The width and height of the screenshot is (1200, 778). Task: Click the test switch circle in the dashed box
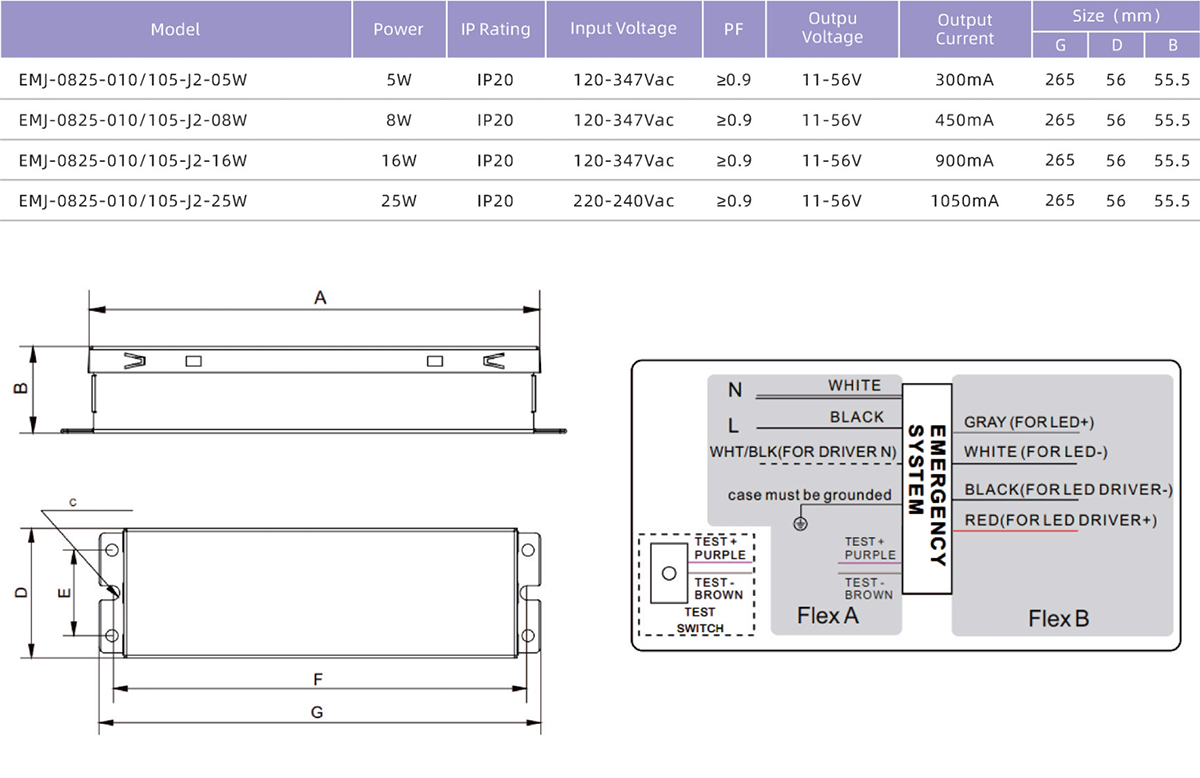click(667, 573)
